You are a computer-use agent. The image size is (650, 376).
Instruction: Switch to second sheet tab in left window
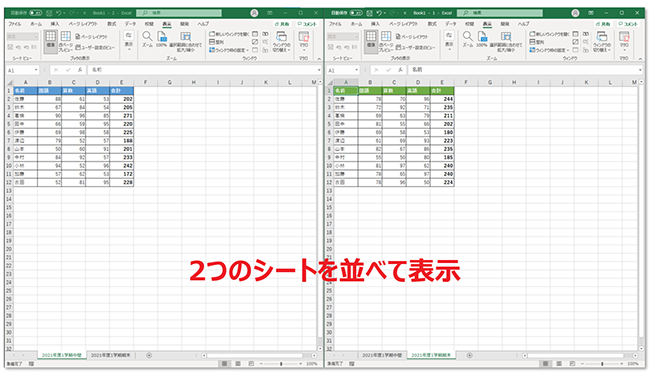[x=111, y=355]
